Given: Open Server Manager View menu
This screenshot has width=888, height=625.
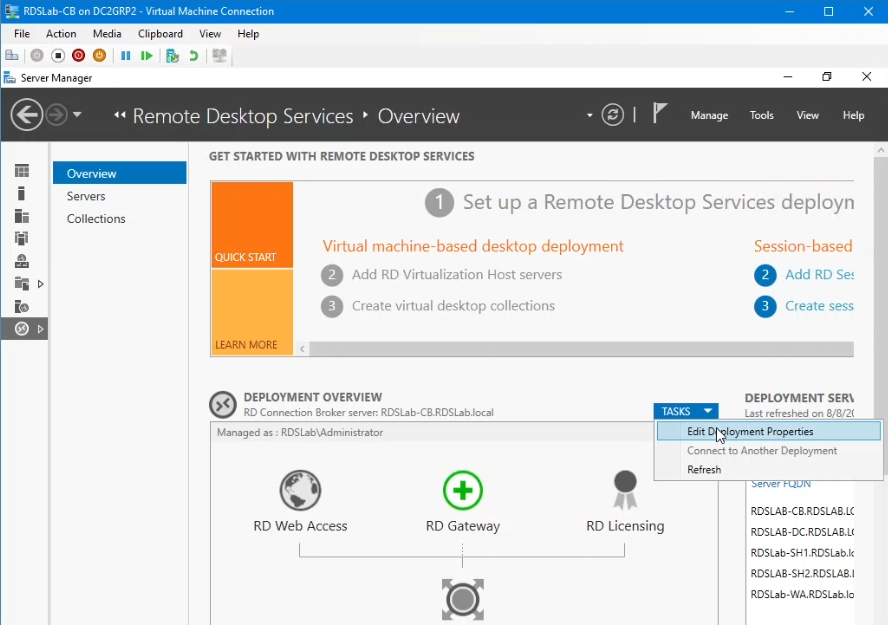Looking at the screenshot, I should (x=808, y=115).
